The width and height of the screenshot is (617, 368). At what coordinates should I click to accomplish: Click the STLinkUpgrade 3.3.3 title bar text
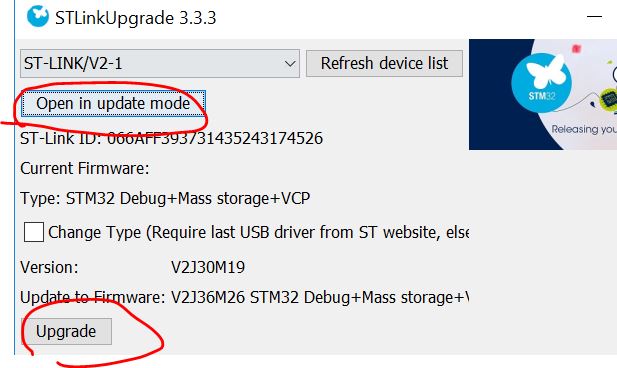136,18
